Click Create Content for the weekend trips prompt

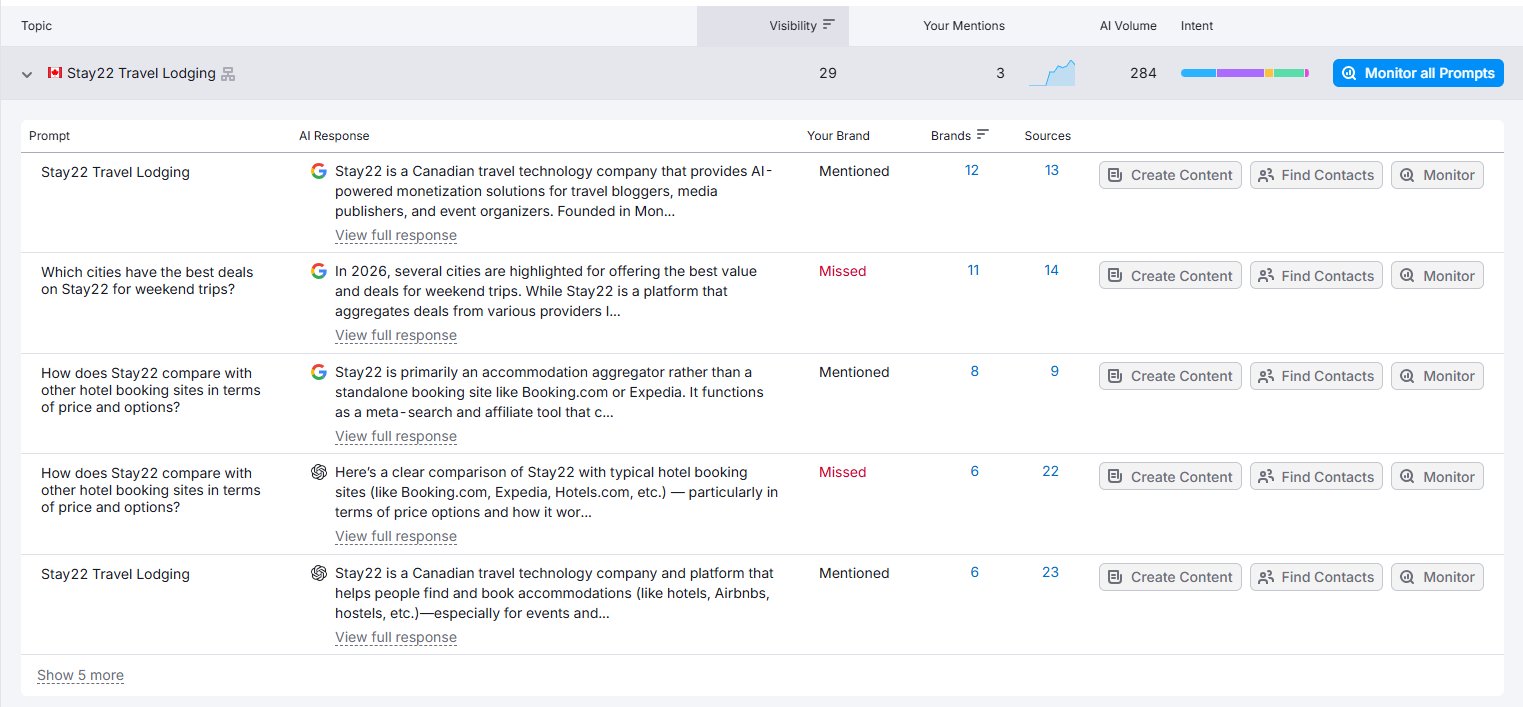coord(1170,276)
